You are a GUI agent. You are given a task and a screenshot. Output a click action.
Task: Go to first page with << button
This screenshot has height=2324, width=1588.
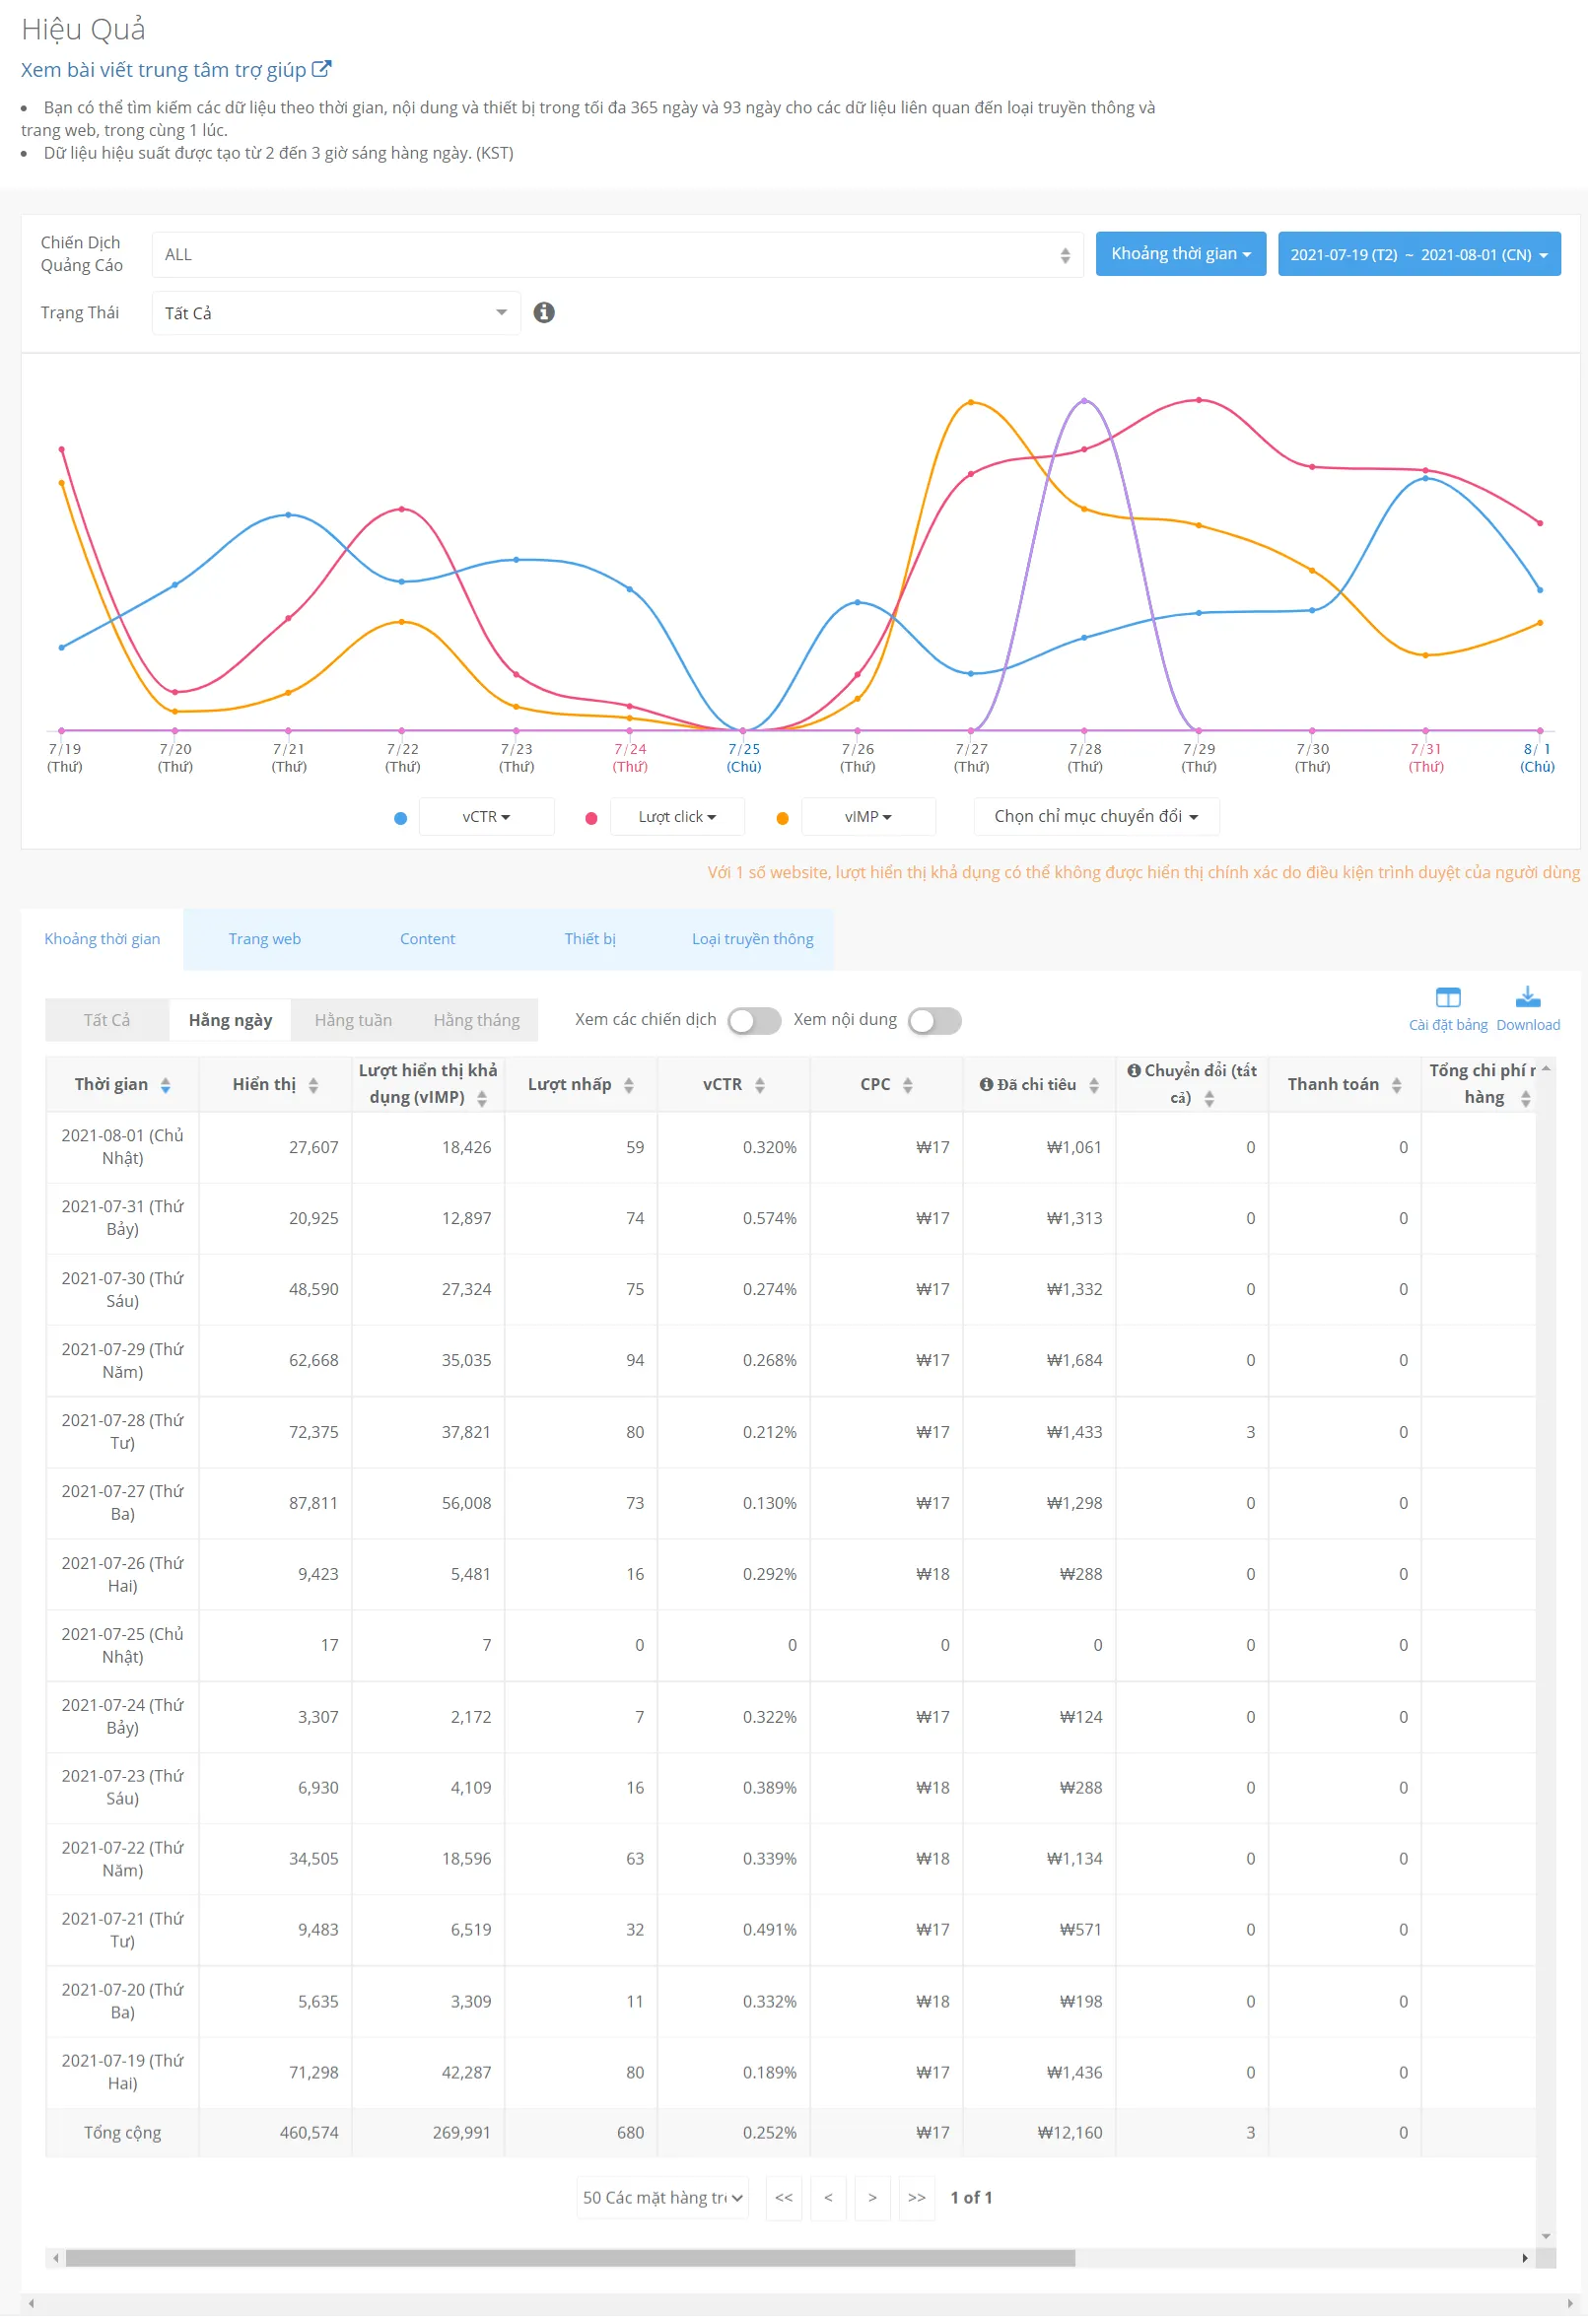click(x=783, y=2198)
